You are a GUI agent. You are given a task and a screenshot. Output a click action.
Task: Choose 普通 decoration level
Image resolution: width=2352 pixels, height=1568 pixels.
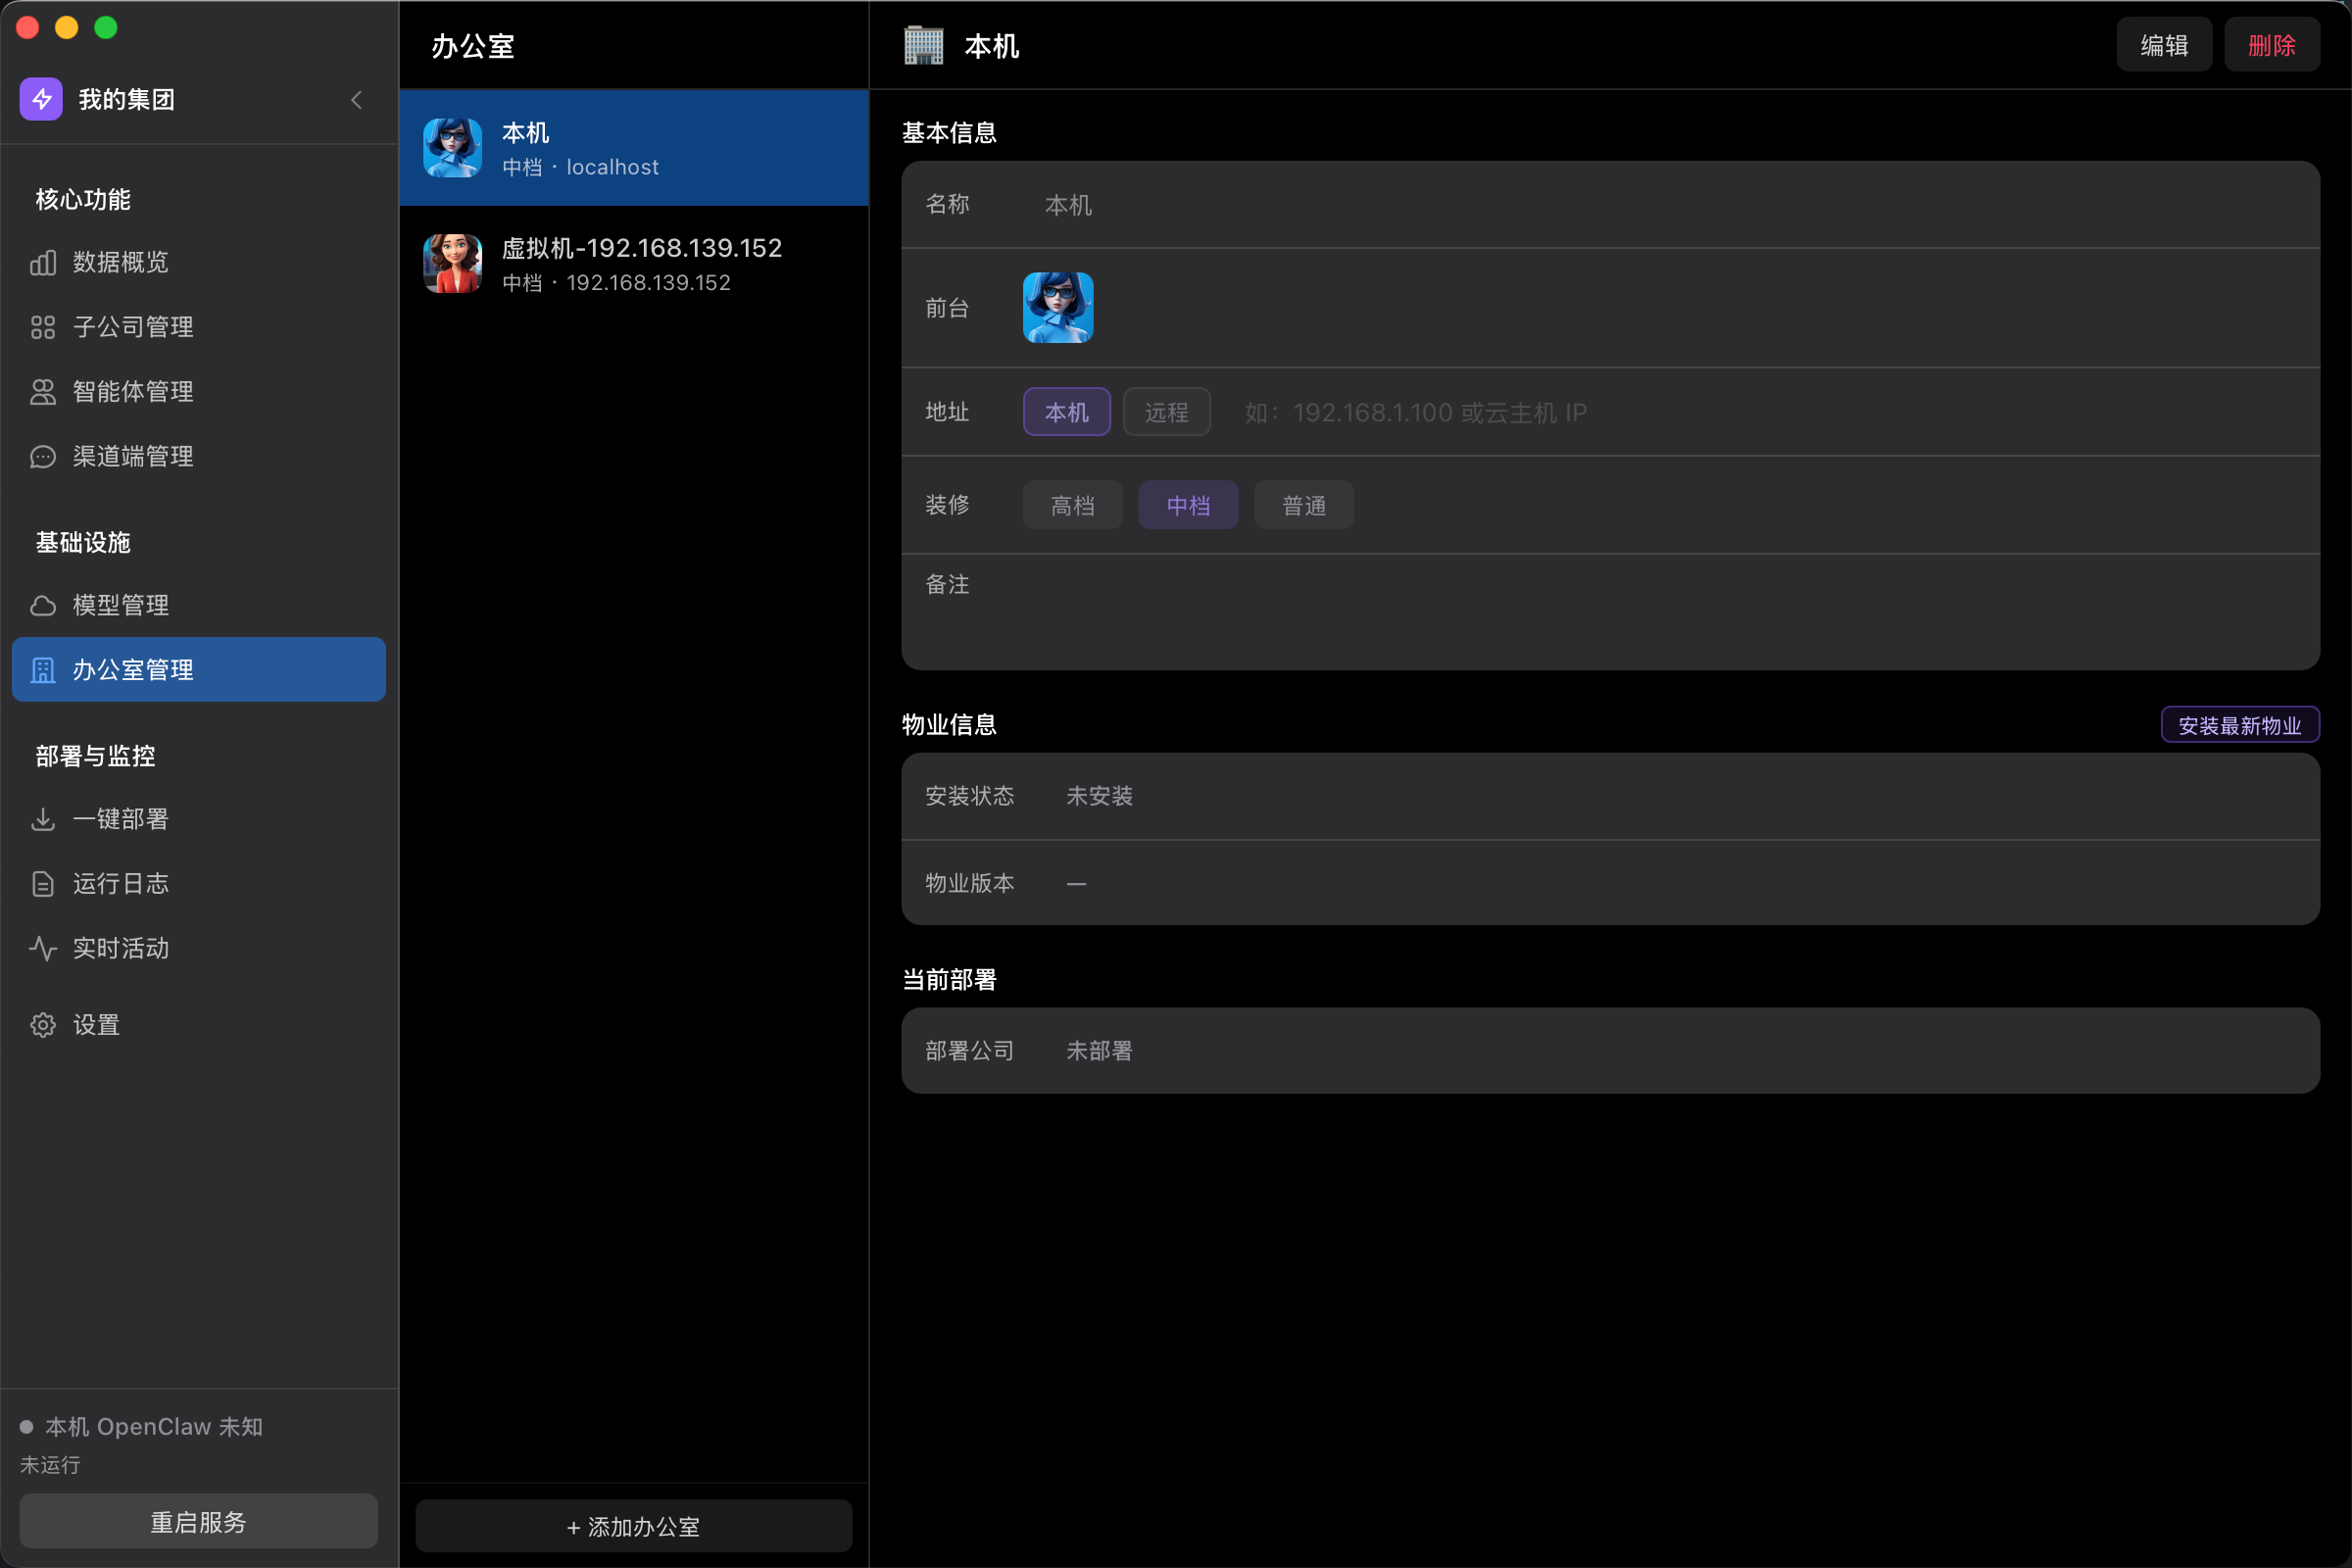1303,505
